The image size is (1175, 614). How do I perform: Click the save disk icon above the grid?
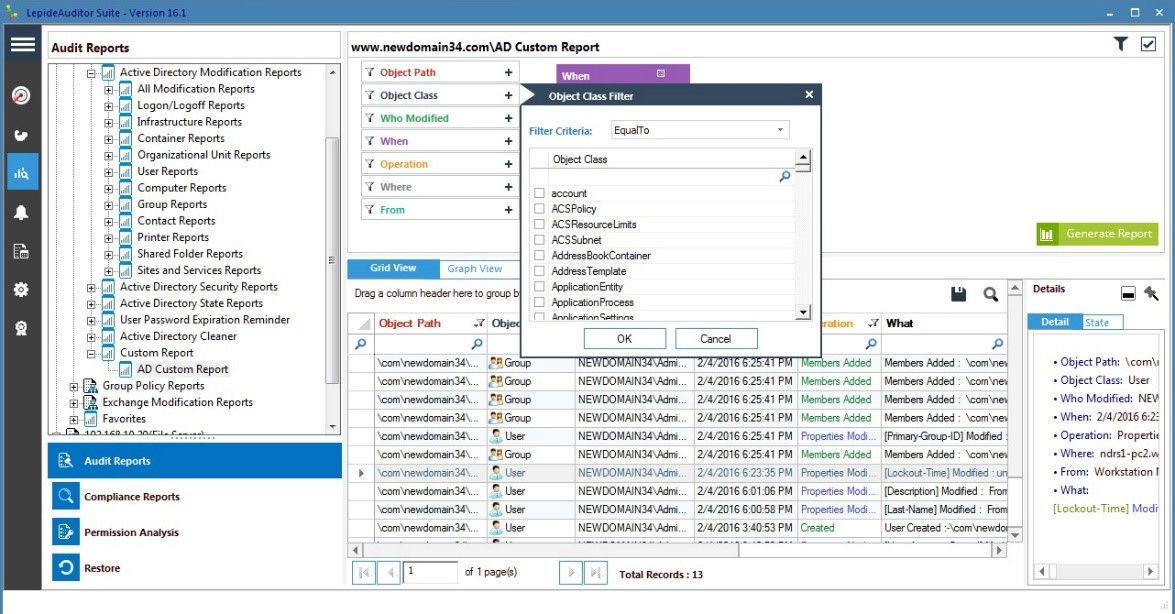point(958,294)
